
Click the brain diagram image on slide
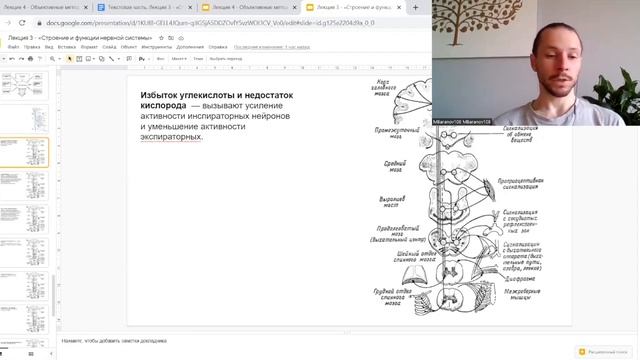457,197
